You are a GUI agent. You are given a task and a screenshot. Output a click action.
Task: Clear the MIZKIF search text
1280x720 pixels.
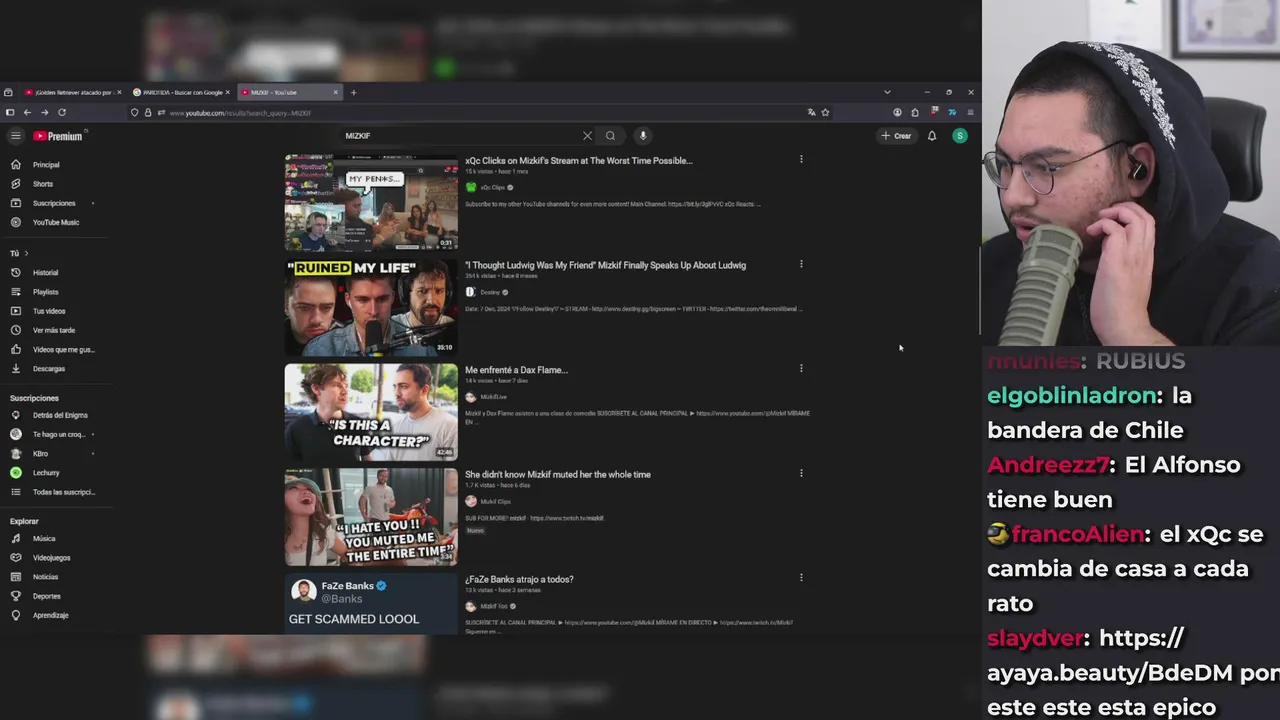pyautogui.click(x=587, y=136)
